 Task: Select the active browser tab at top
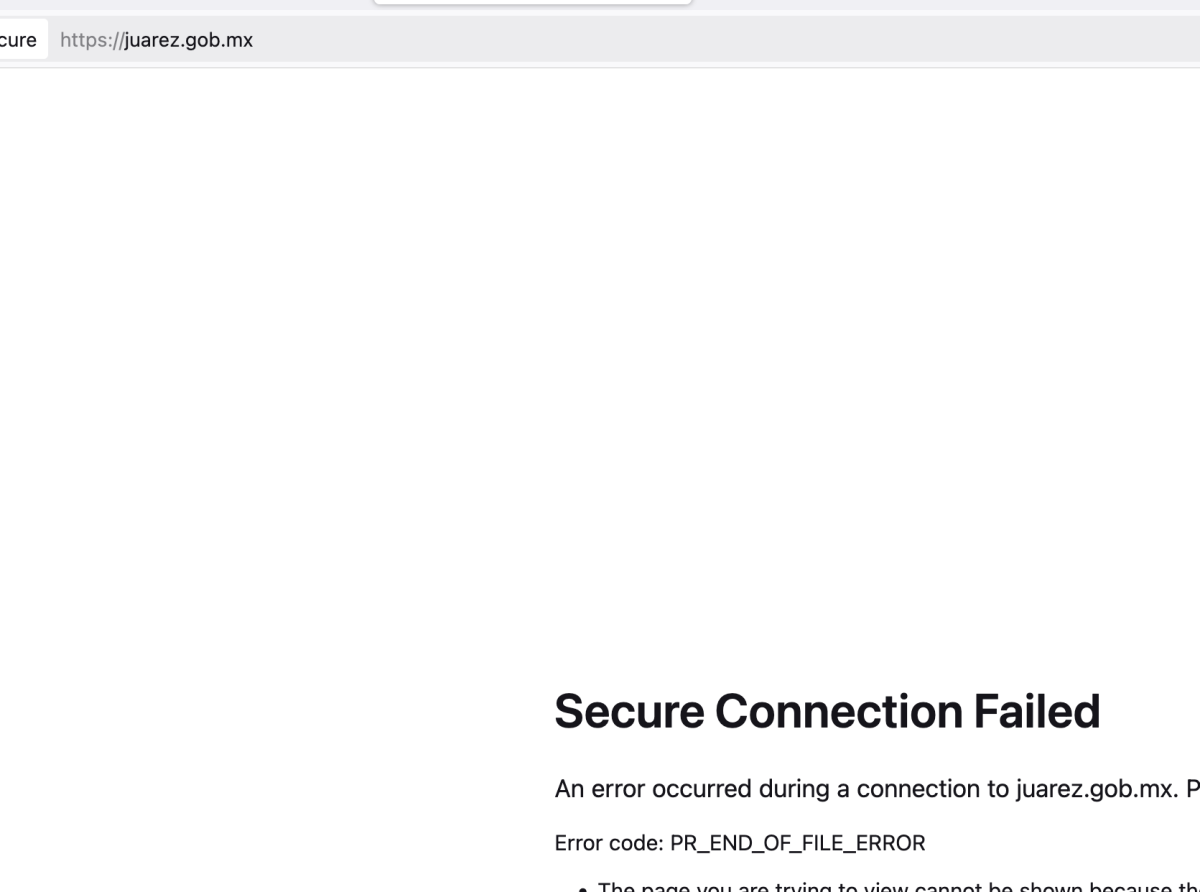(532, 2)
